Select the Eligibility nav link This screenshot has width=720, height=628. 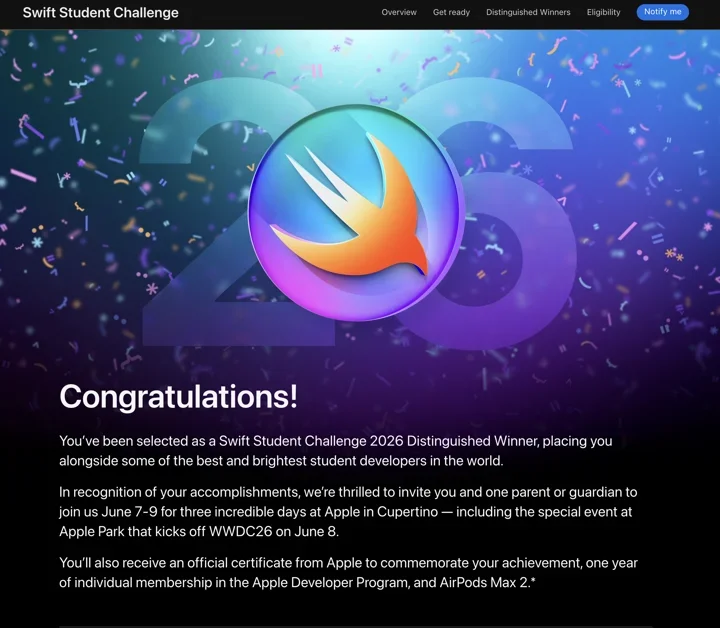603,12
